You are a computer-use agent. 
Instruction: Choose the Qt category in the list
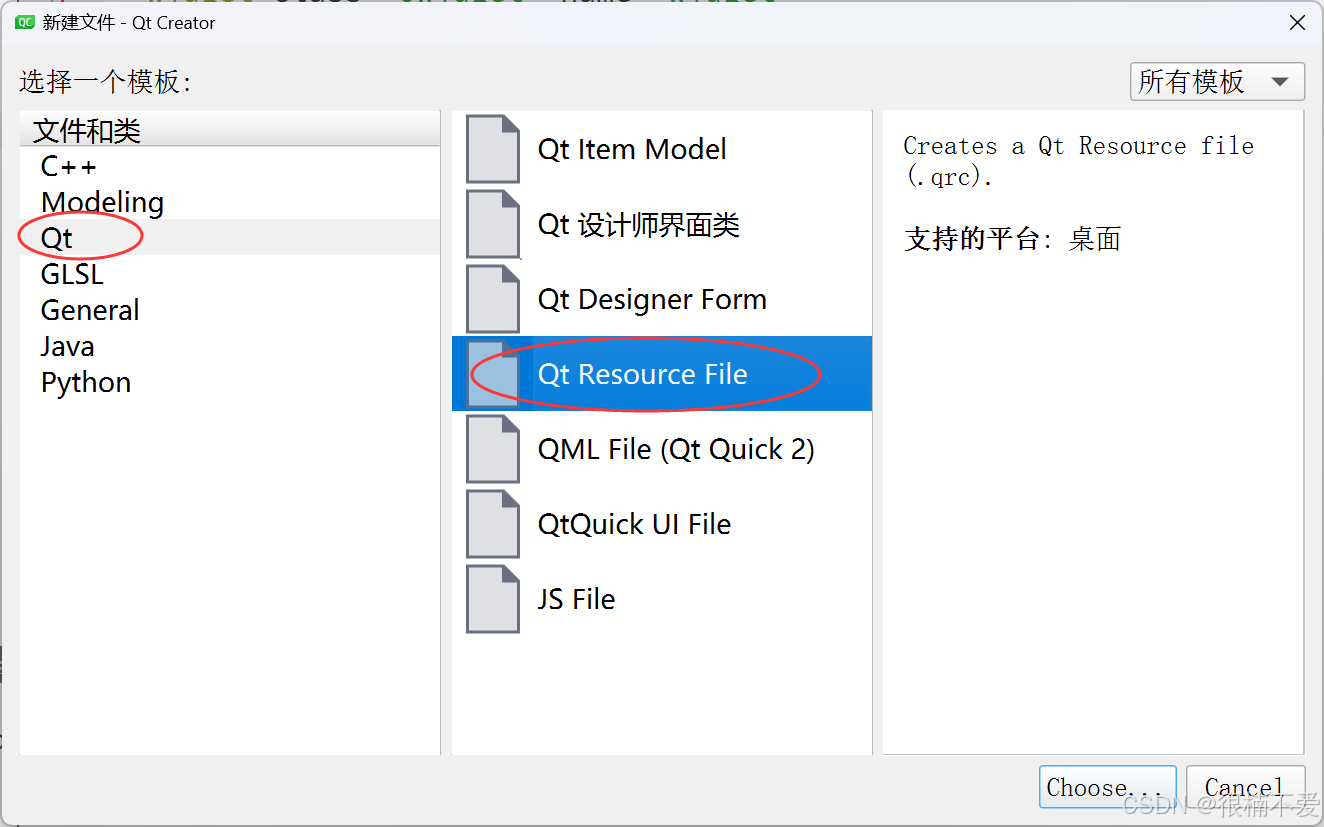coord(229,238)
